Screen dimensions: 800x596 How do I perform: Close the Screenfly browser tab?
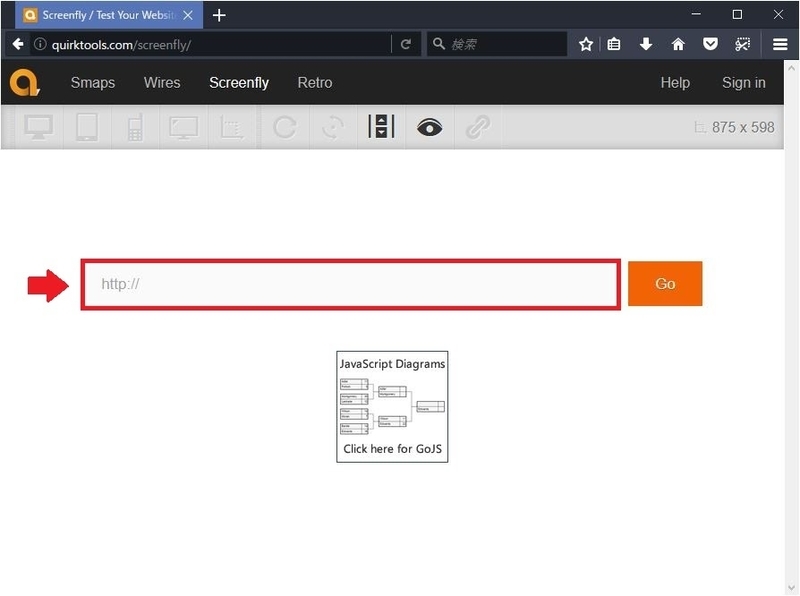[x=188, y=15]
